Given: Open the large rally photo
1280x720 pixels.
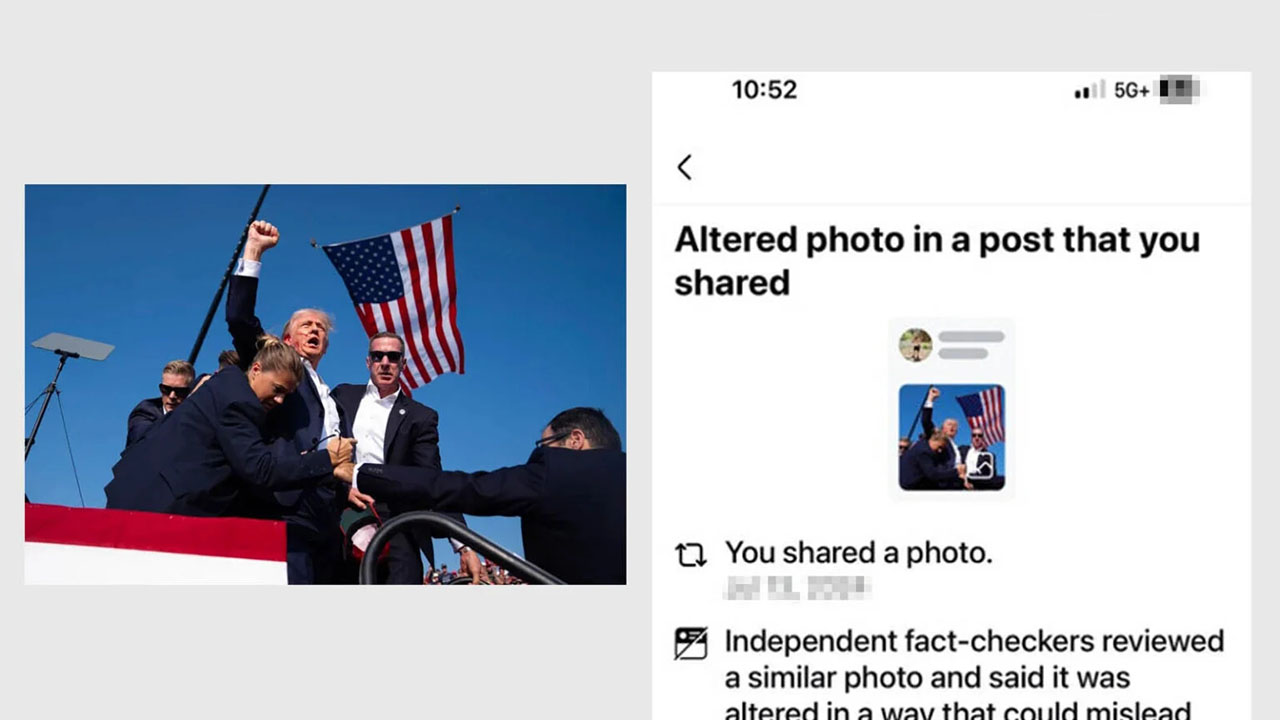Looking at the screenshot, I should pyautogui.click(x=325, y=384).
